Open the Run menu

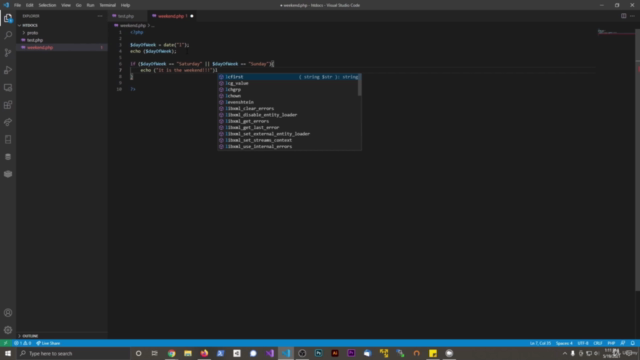90,5
